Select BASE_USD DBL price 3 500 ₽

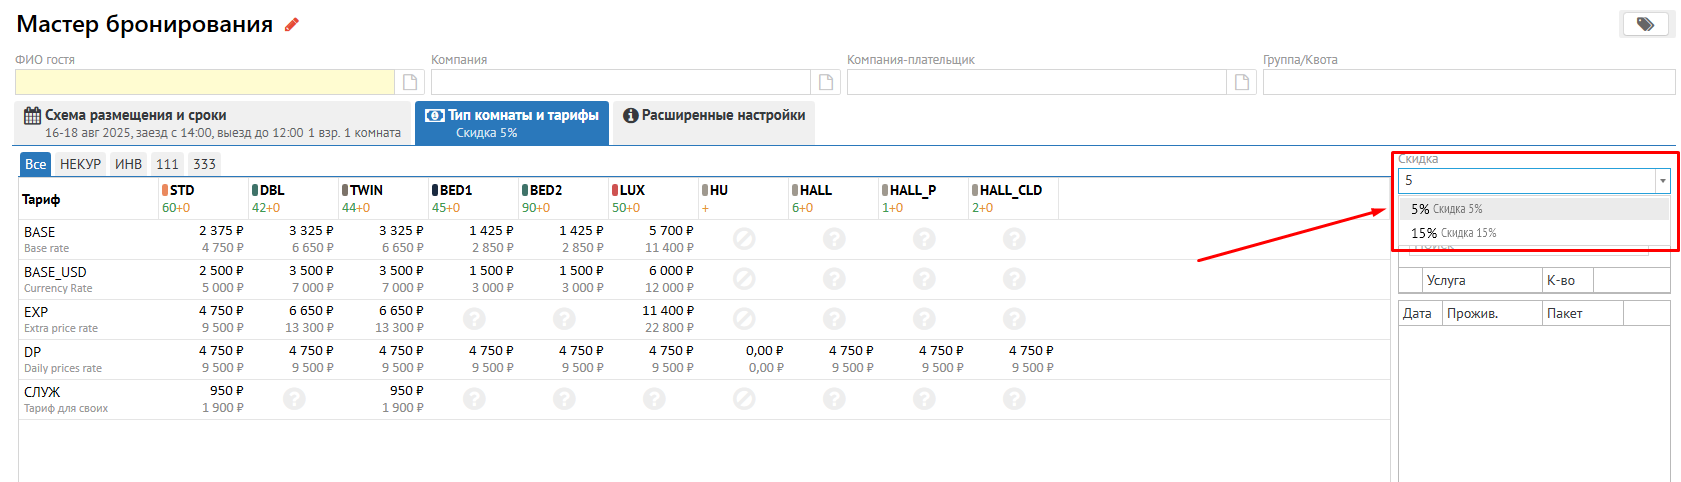pyautogui.click(x=311, y=271)
